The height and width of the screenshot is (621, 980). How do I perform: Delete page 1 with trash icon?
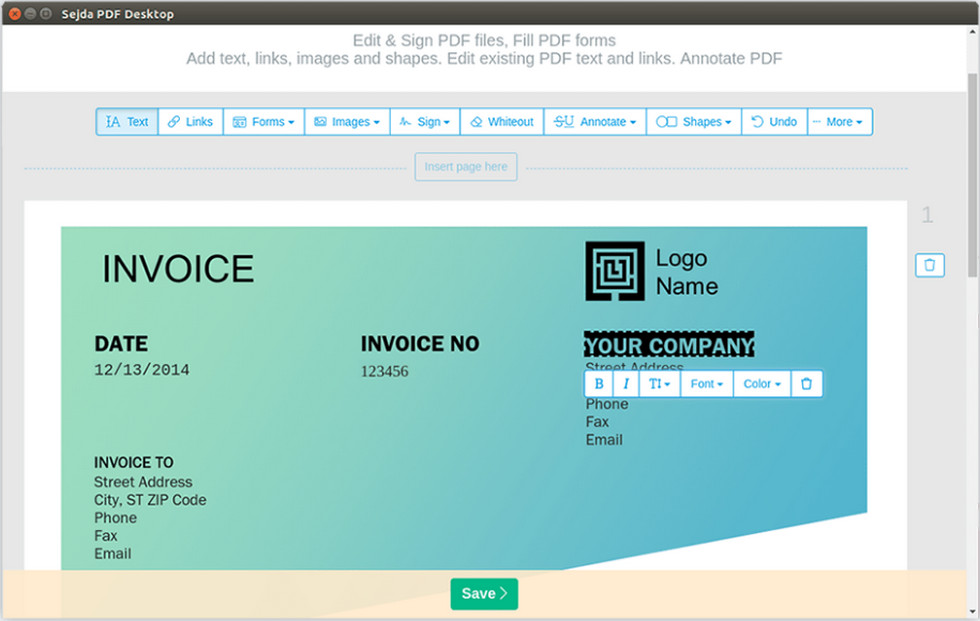coord(929,265)
